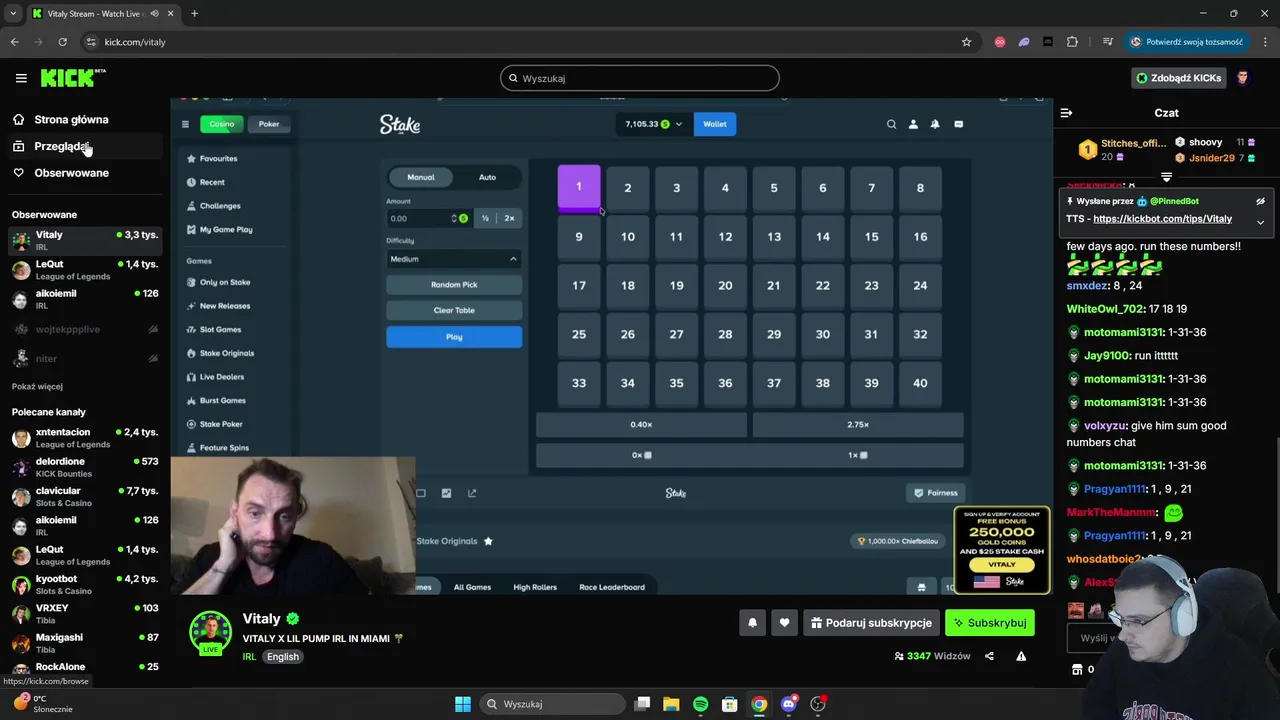Open Discord from the taskbar

point(789,704)
